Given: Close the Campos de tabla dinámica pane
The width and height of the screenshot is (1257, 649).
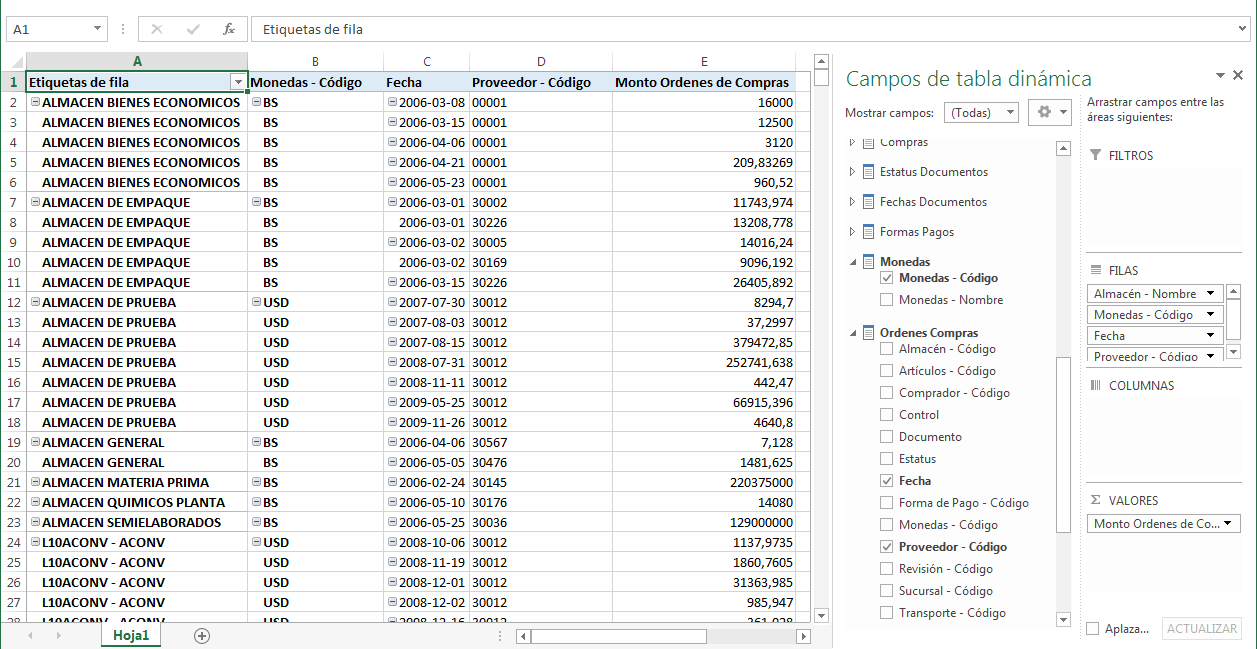Looking at the screenshot, I should 1238,76.
